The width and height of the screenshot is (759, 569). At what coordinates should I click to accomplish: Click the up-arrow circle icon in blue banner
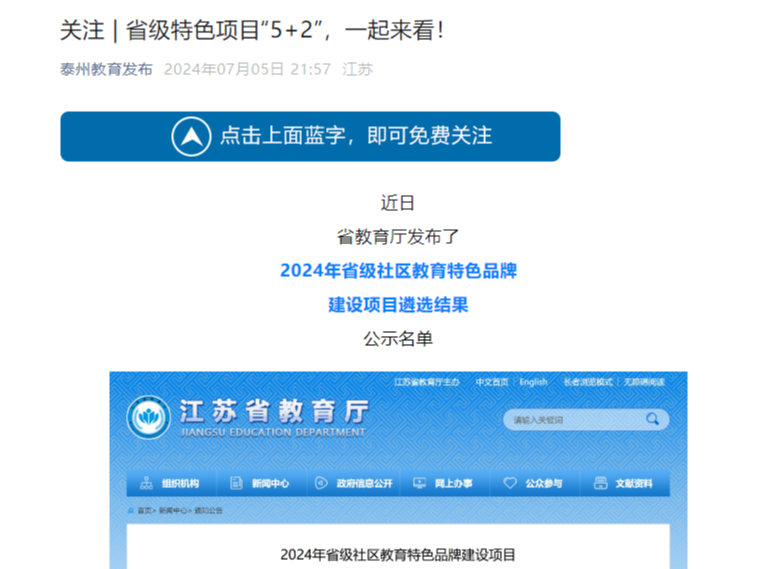191,136
